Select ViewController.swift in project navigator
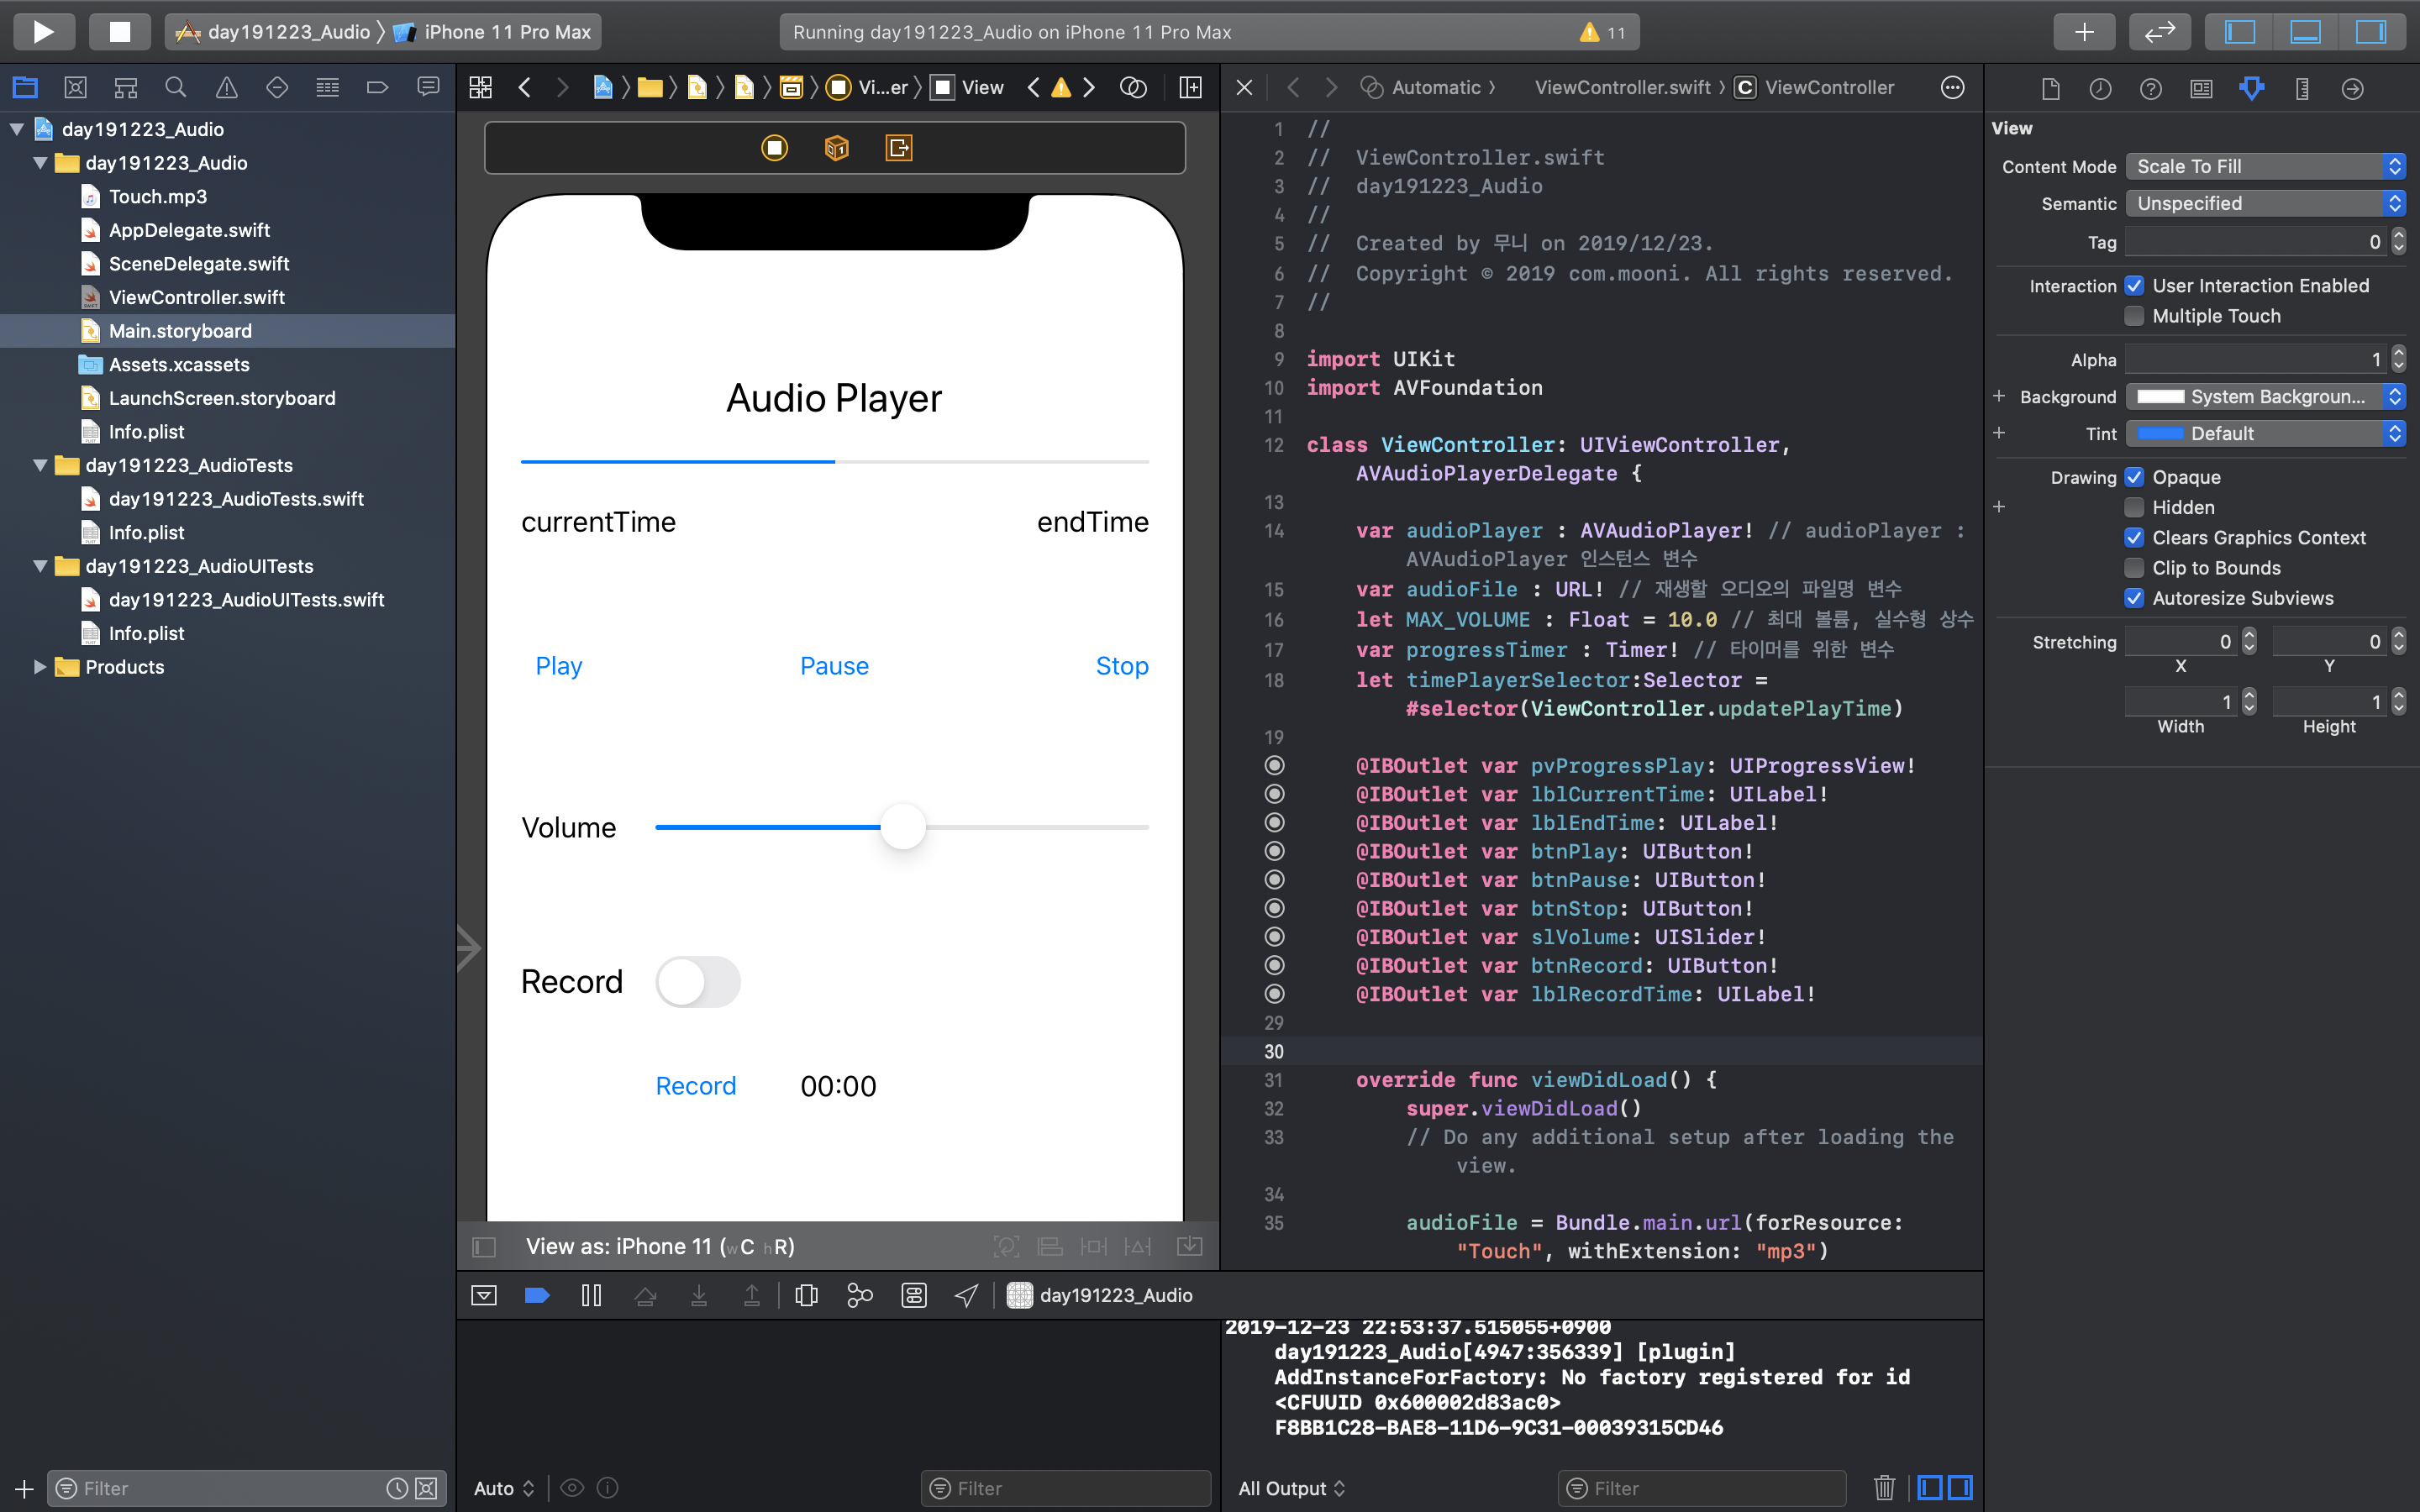 (x=197, y=297)
